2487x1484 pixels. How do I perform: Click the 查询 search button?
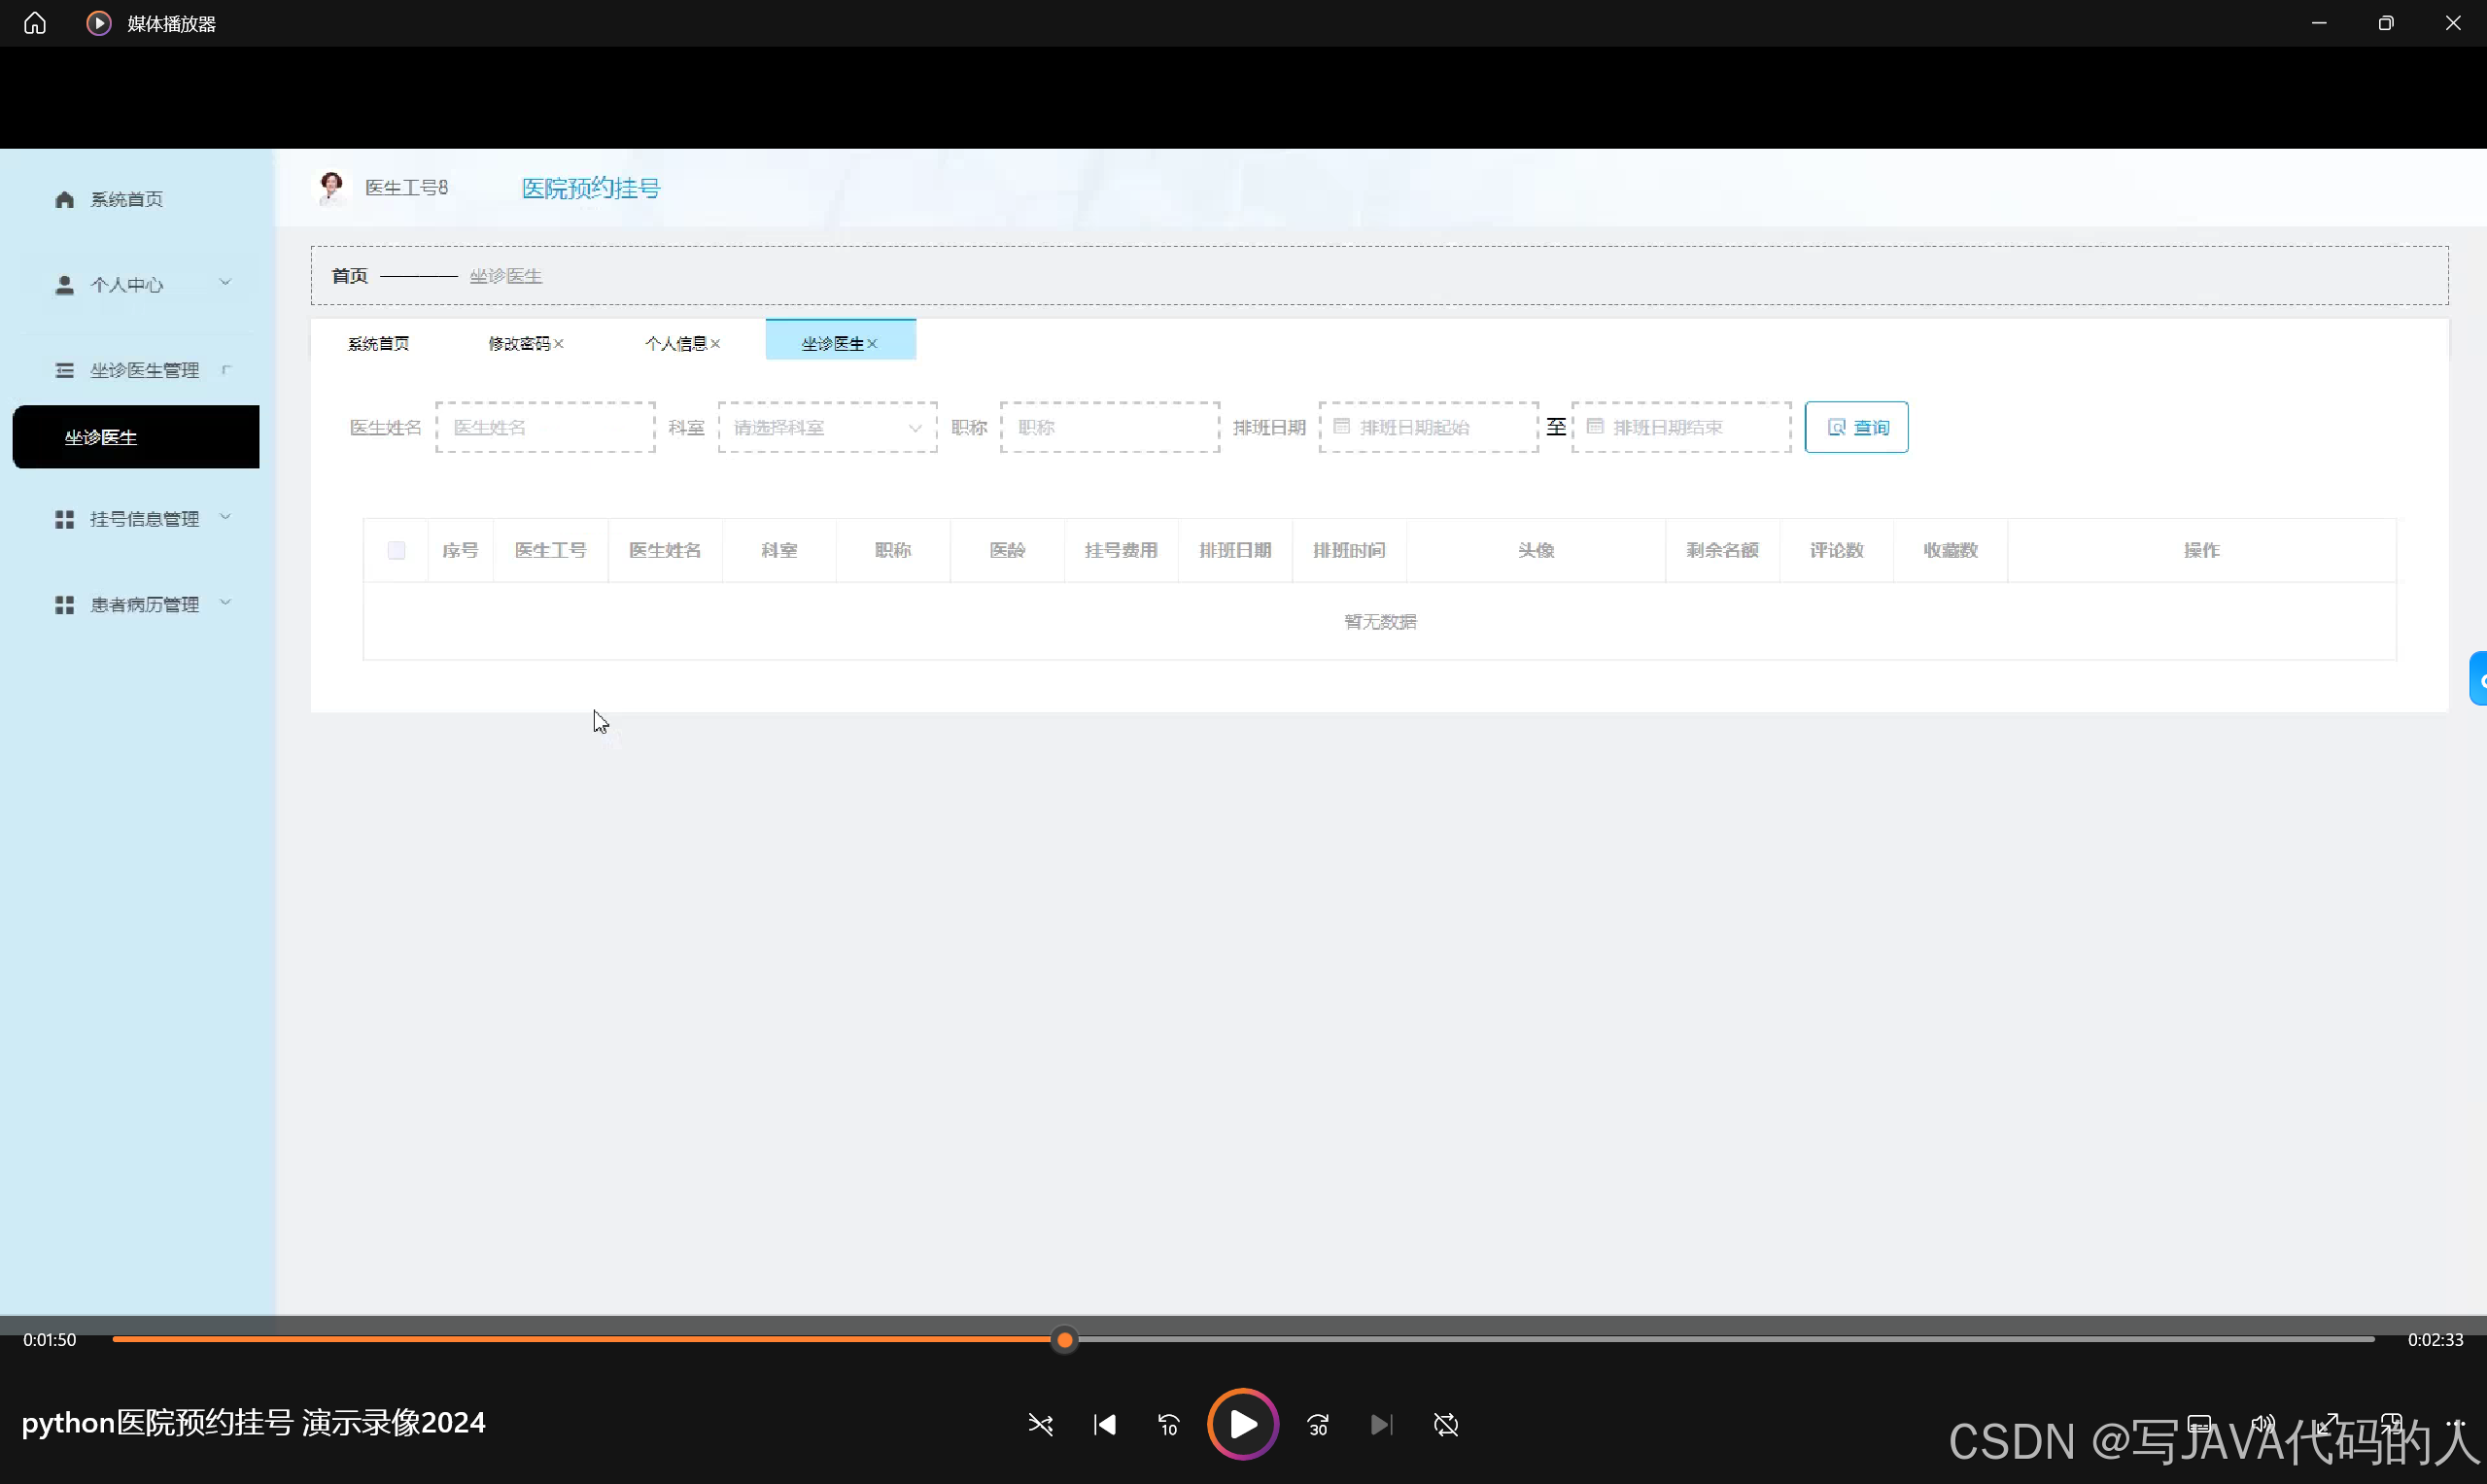point(1856,427)
